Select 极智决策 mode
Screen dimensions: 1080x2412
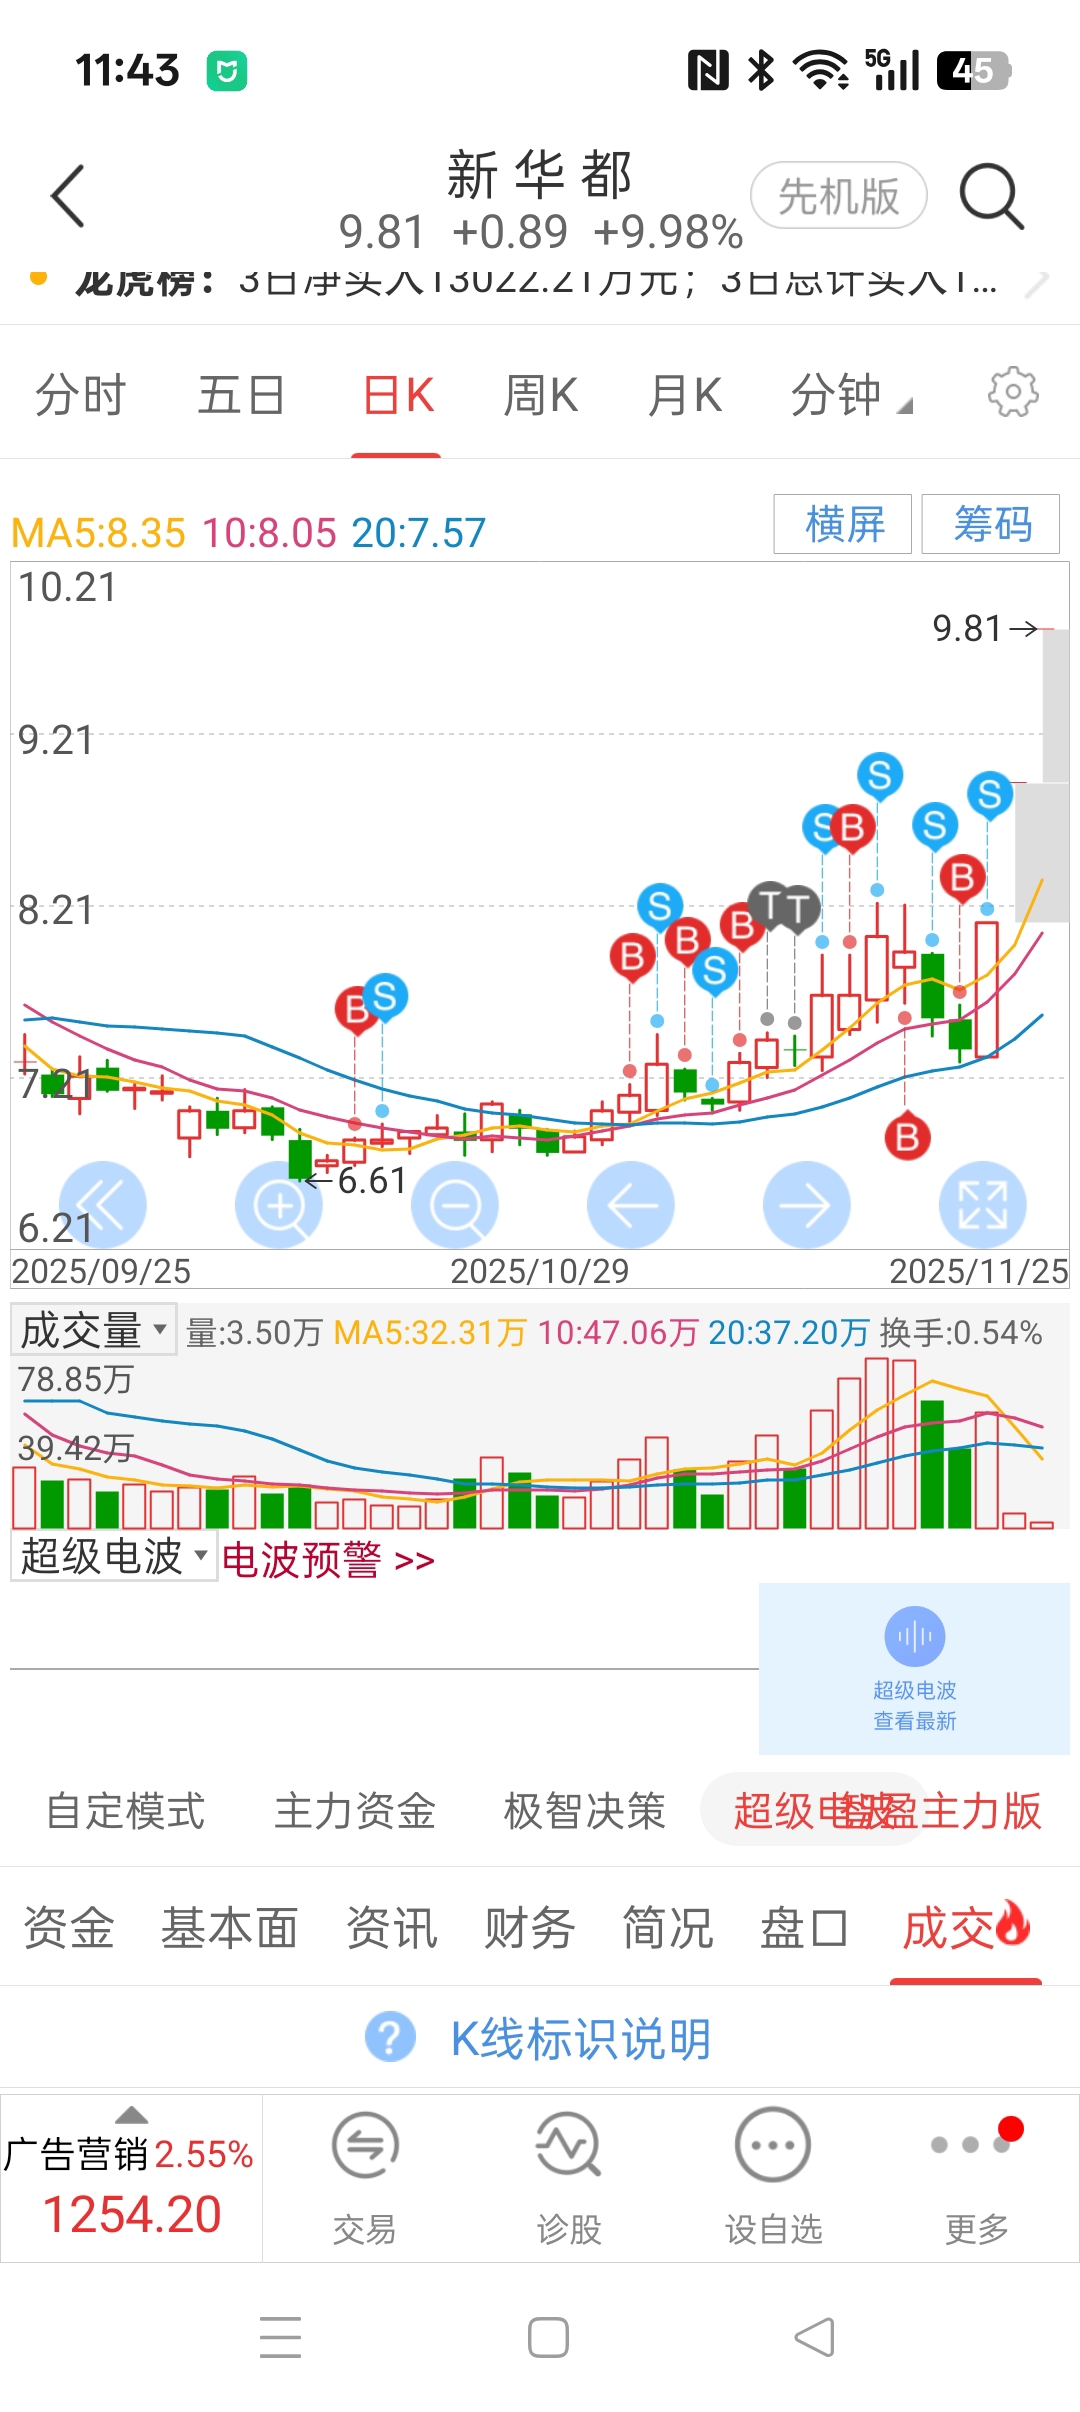[x=585, y=1811]
